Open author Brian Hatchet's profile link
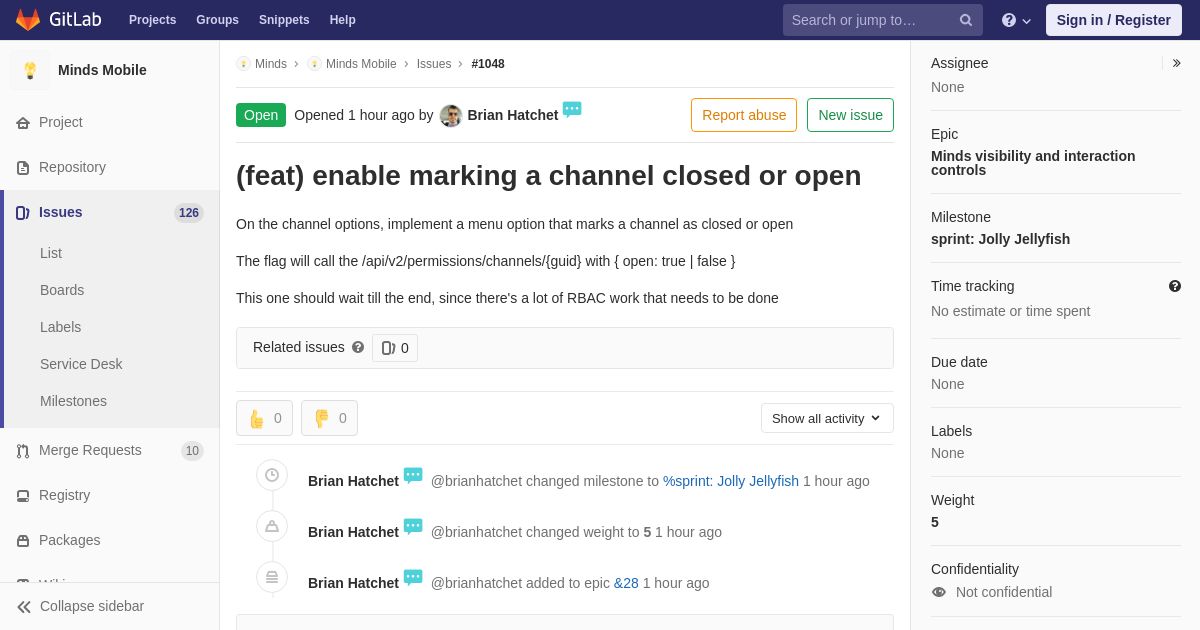 [x=513, y=115]
